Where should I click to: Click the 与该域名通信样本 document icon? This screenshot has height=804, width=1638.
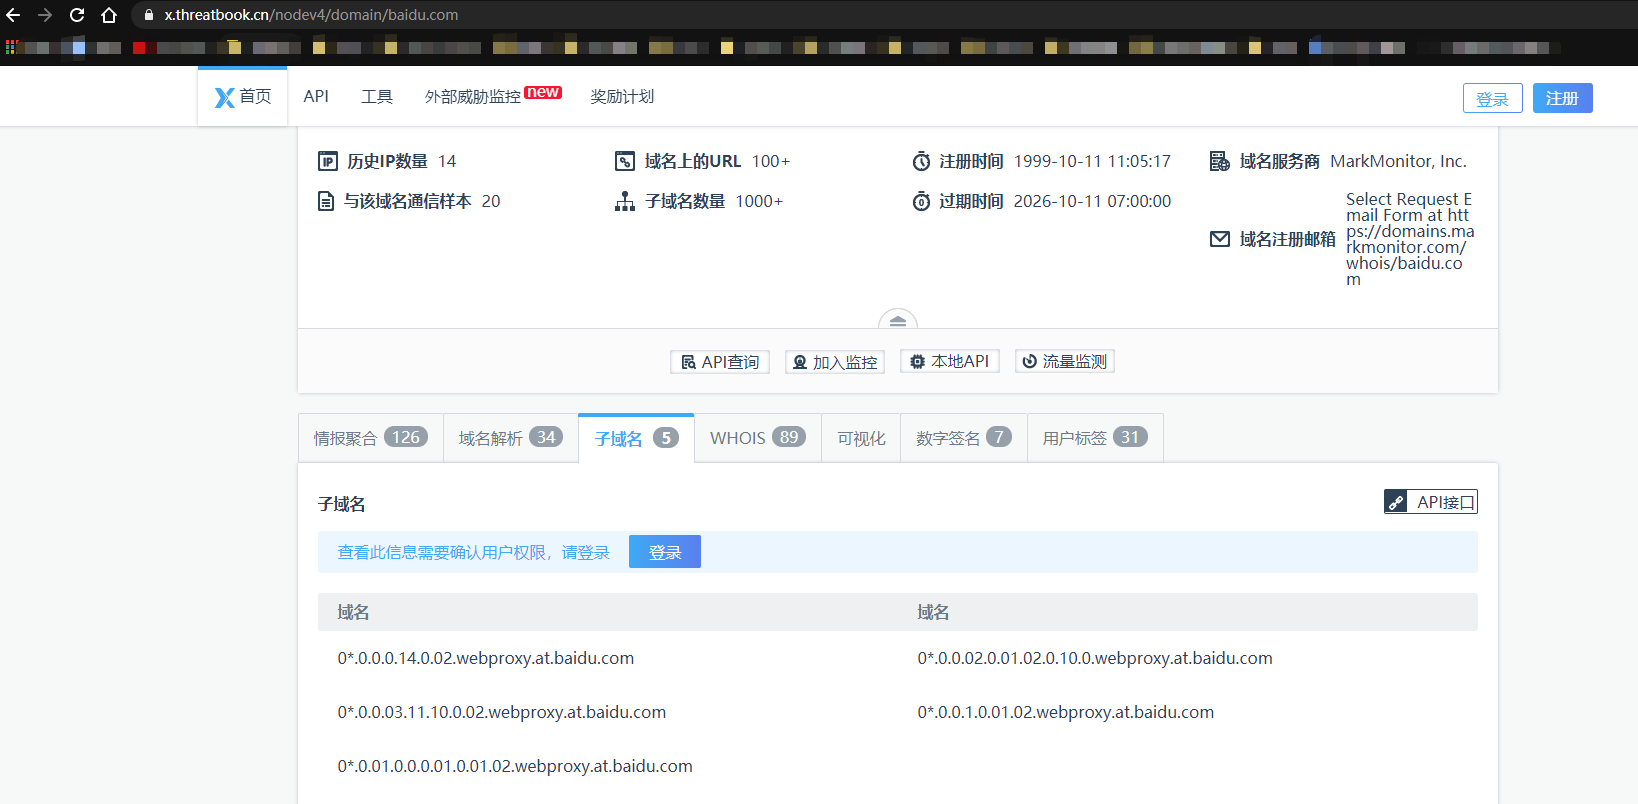coord(326,201)
